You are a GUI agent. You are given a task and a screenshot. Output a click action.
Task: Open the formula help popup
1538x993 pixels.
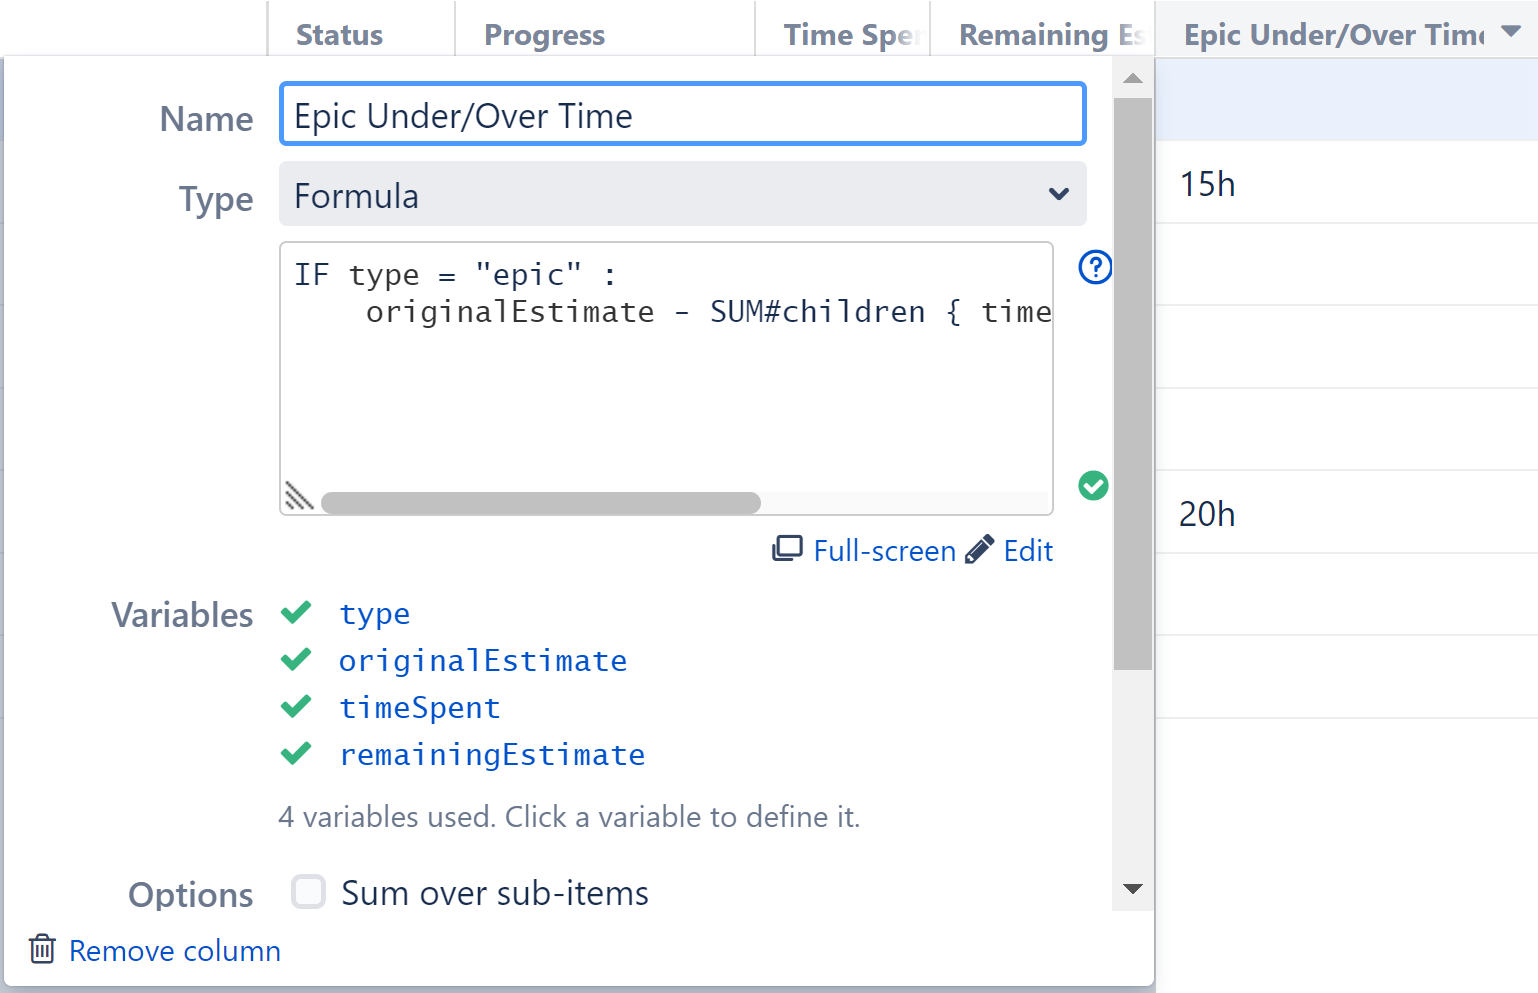coord(1094,267)
